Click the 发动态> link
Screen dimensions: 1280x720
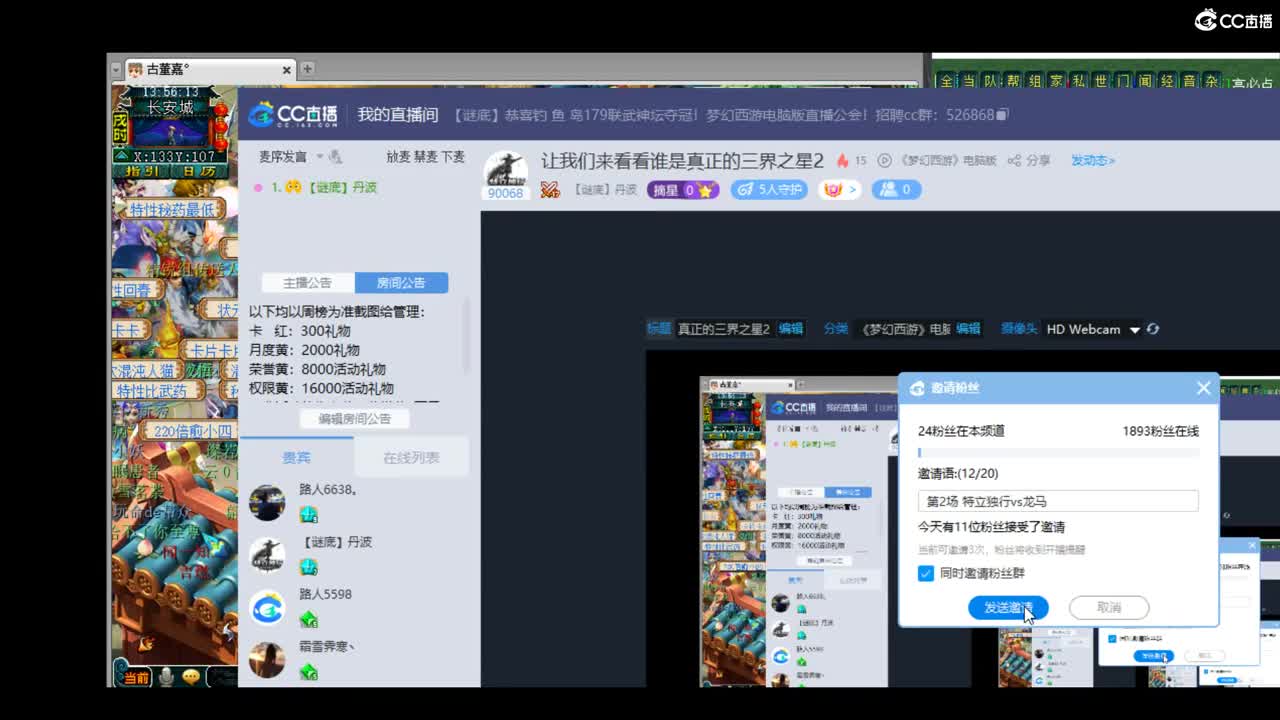point(1093,160)
